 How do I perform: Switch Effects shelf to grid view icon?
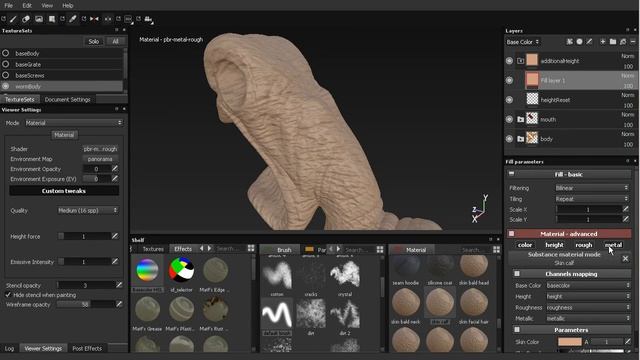click(x=251, y=248)
